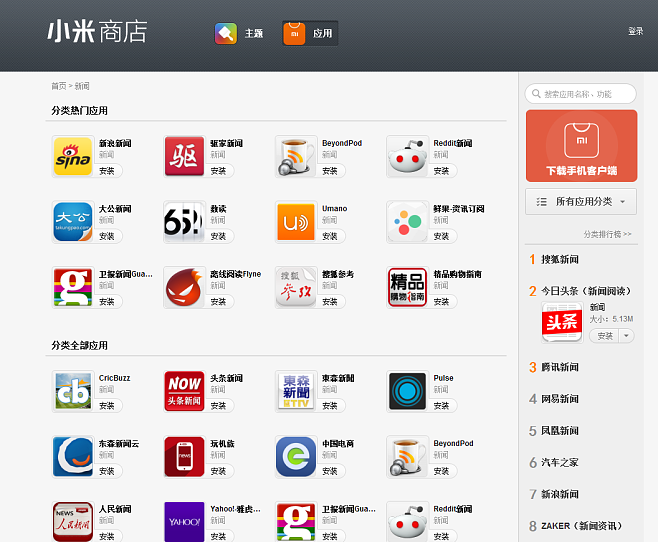Open the 鲜果-资讯订阅 app title
Viewport: 658px width, 542px height.
[x=459, y=208]
